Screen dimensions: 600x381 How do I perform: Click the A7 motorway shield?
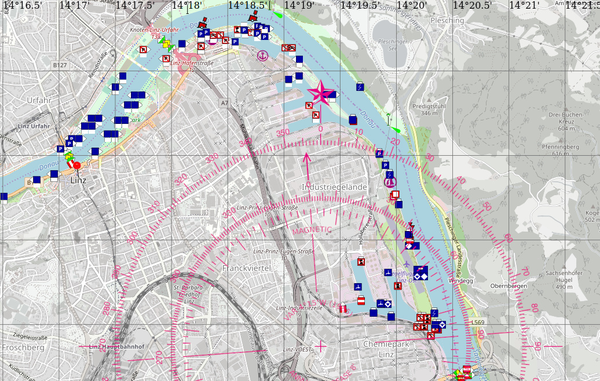tap(224, 103)
